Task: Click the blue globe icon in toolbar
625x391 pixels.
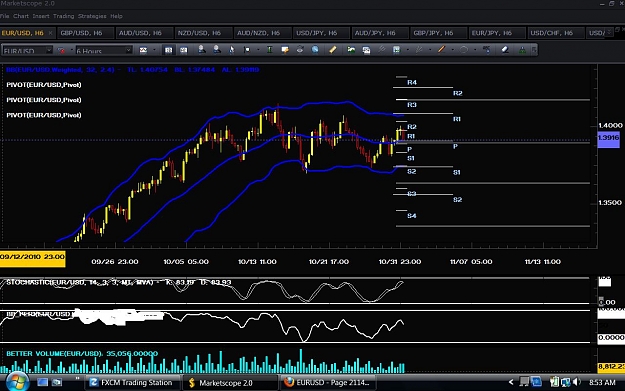Action: 315,49
